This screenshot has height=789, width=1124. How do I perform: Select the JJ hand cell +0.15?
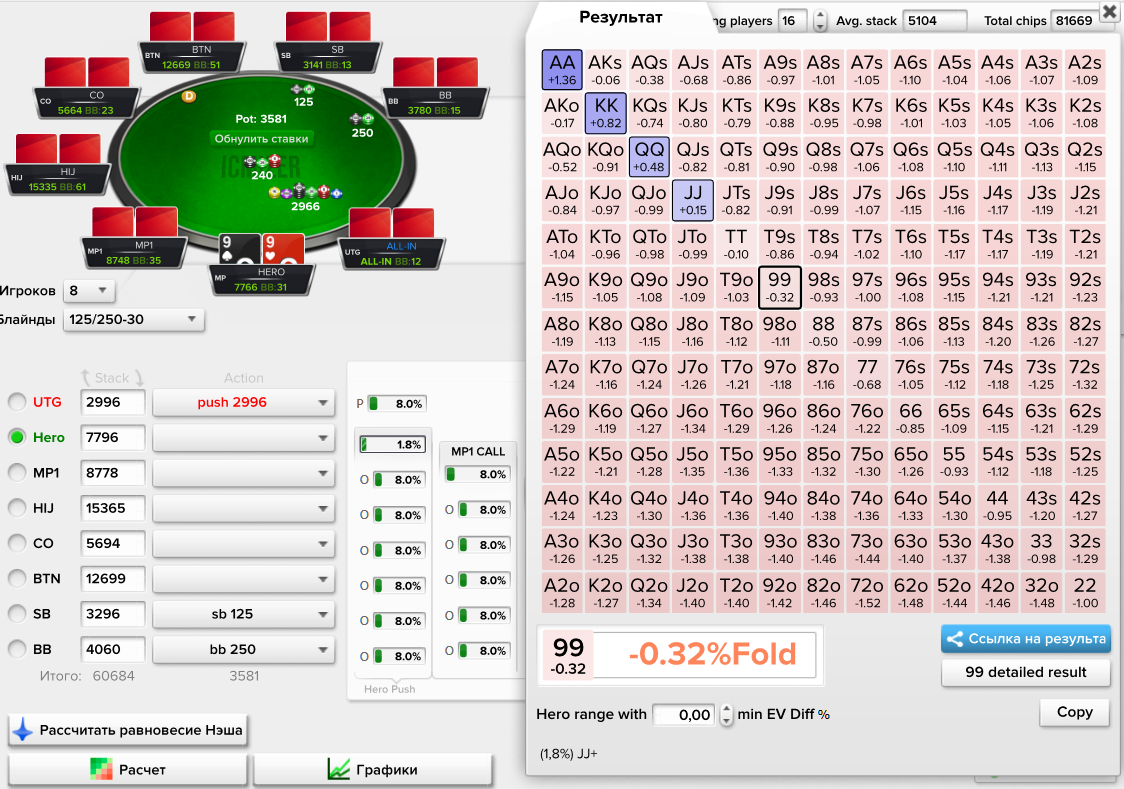(x=692, y=200)
